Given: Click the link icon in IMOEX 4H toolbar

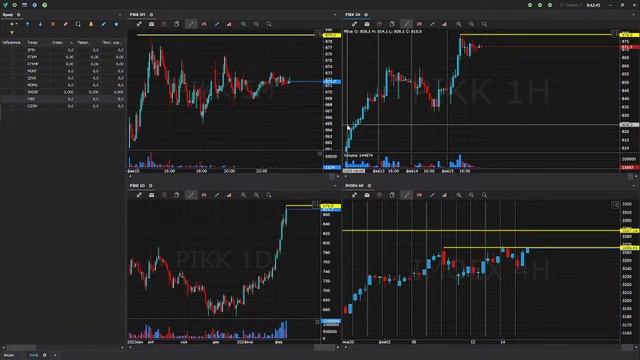Looking at the screenshot, I should (354, 195).
